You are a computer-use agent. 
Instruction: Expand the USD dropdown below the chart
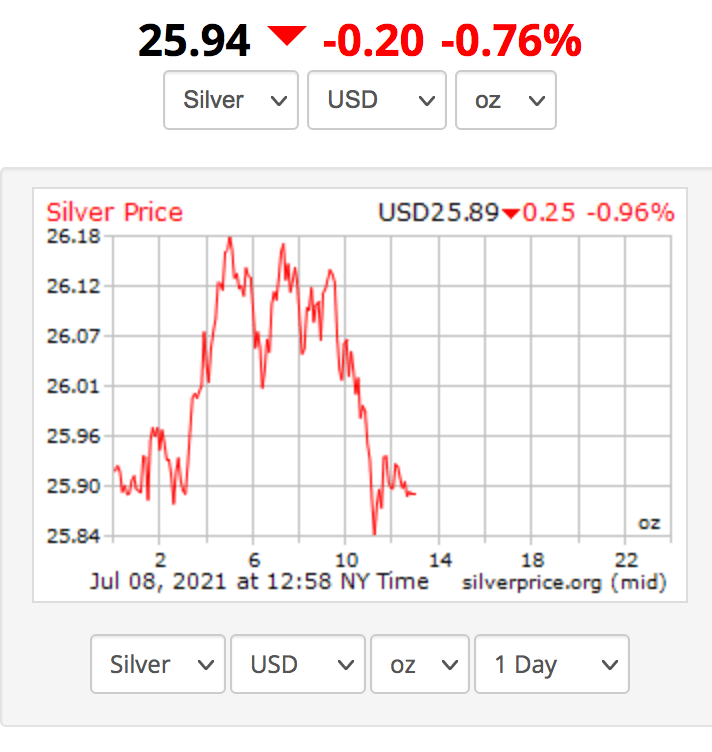tap(298, 664)
